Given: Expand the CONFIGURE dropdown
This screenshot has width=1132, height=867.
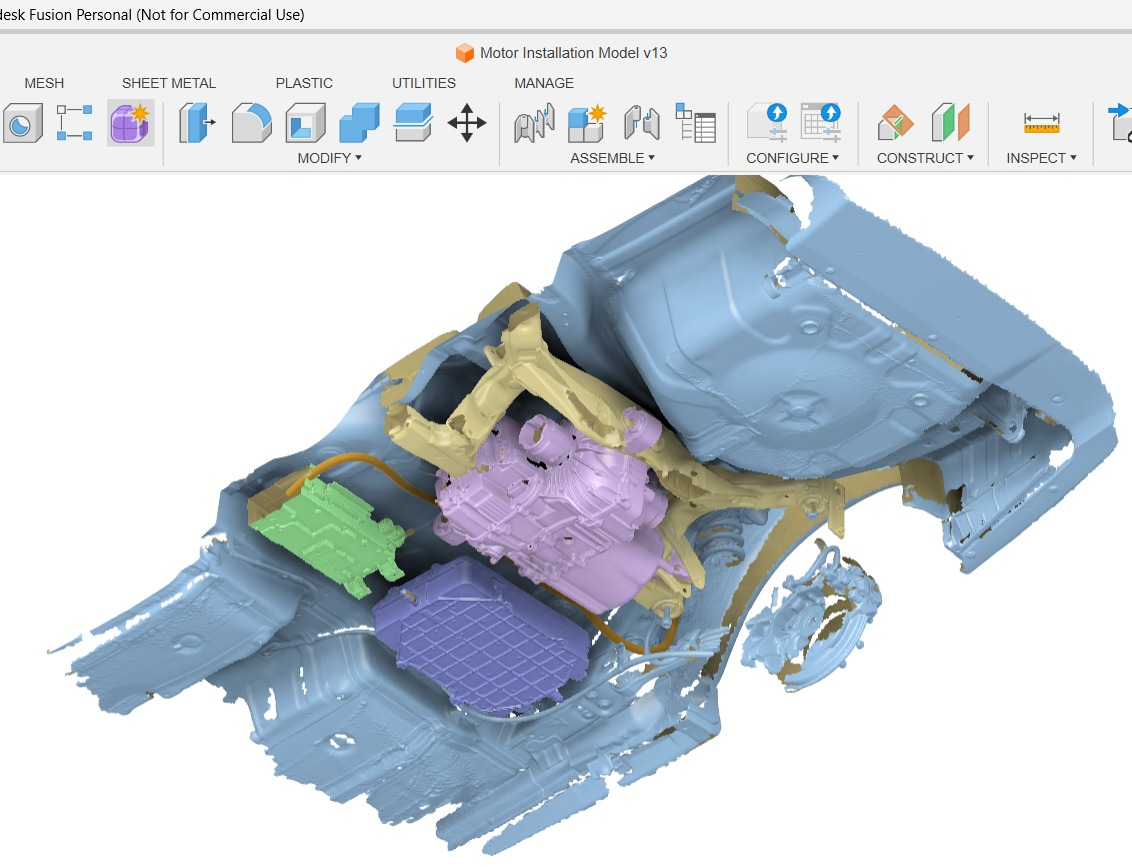Looking at the screenshot, I should [x=792, y=158].
